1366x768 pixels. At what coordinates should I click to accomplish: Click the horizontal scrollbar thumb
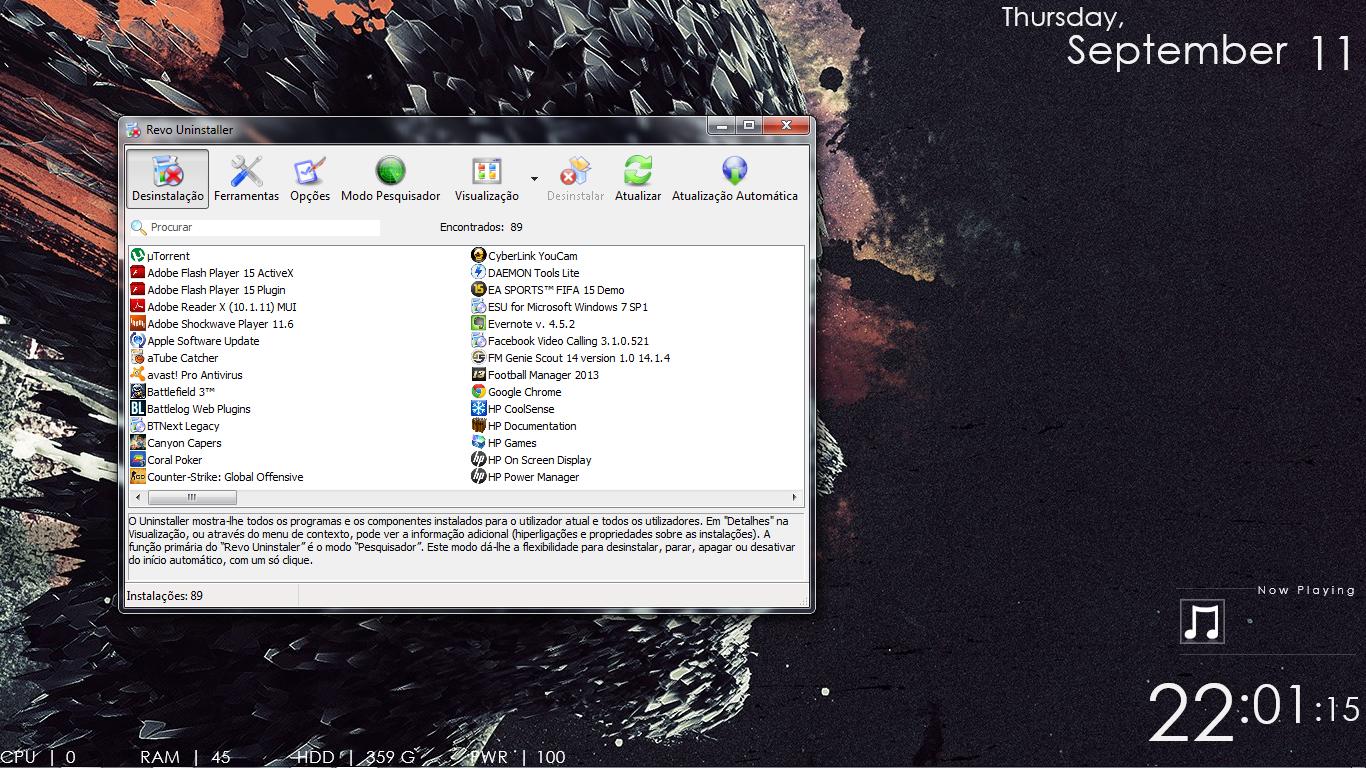(192, 497)
